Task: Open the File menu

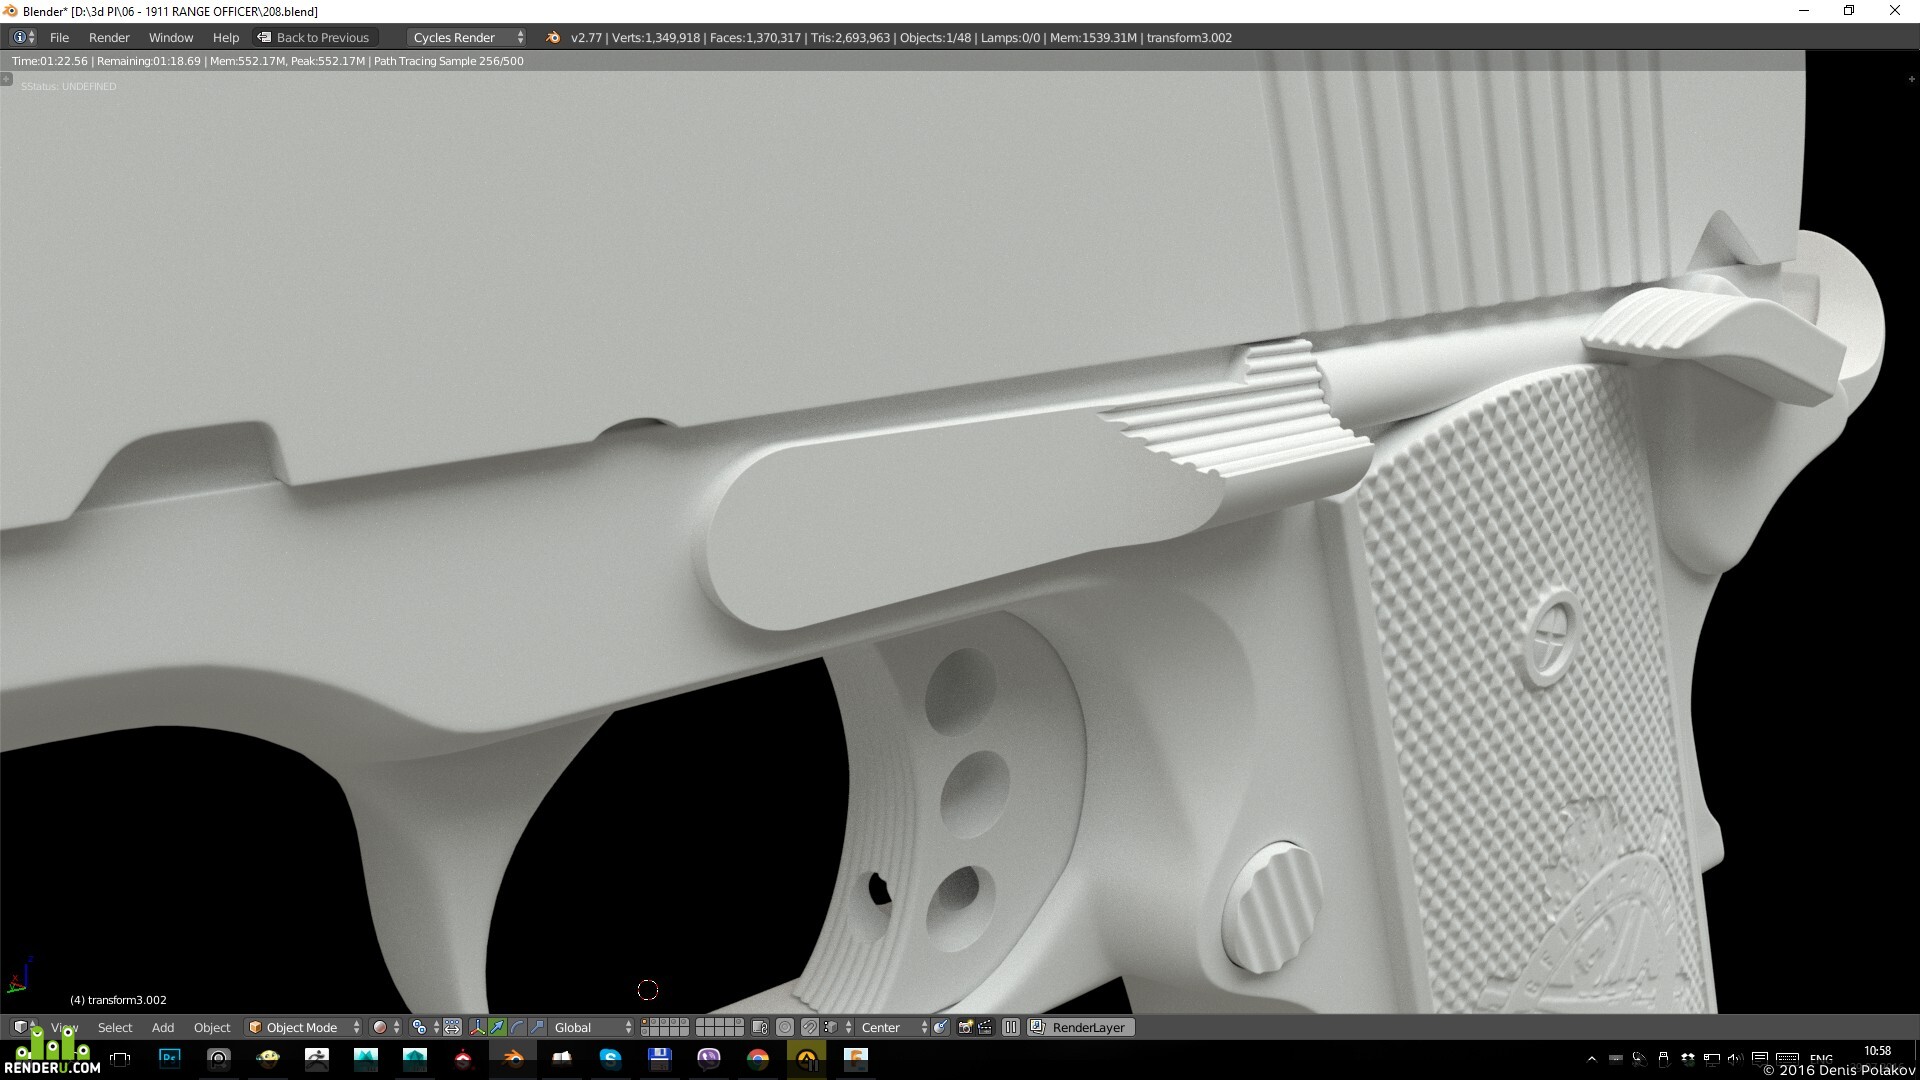Action: (59, 37)
